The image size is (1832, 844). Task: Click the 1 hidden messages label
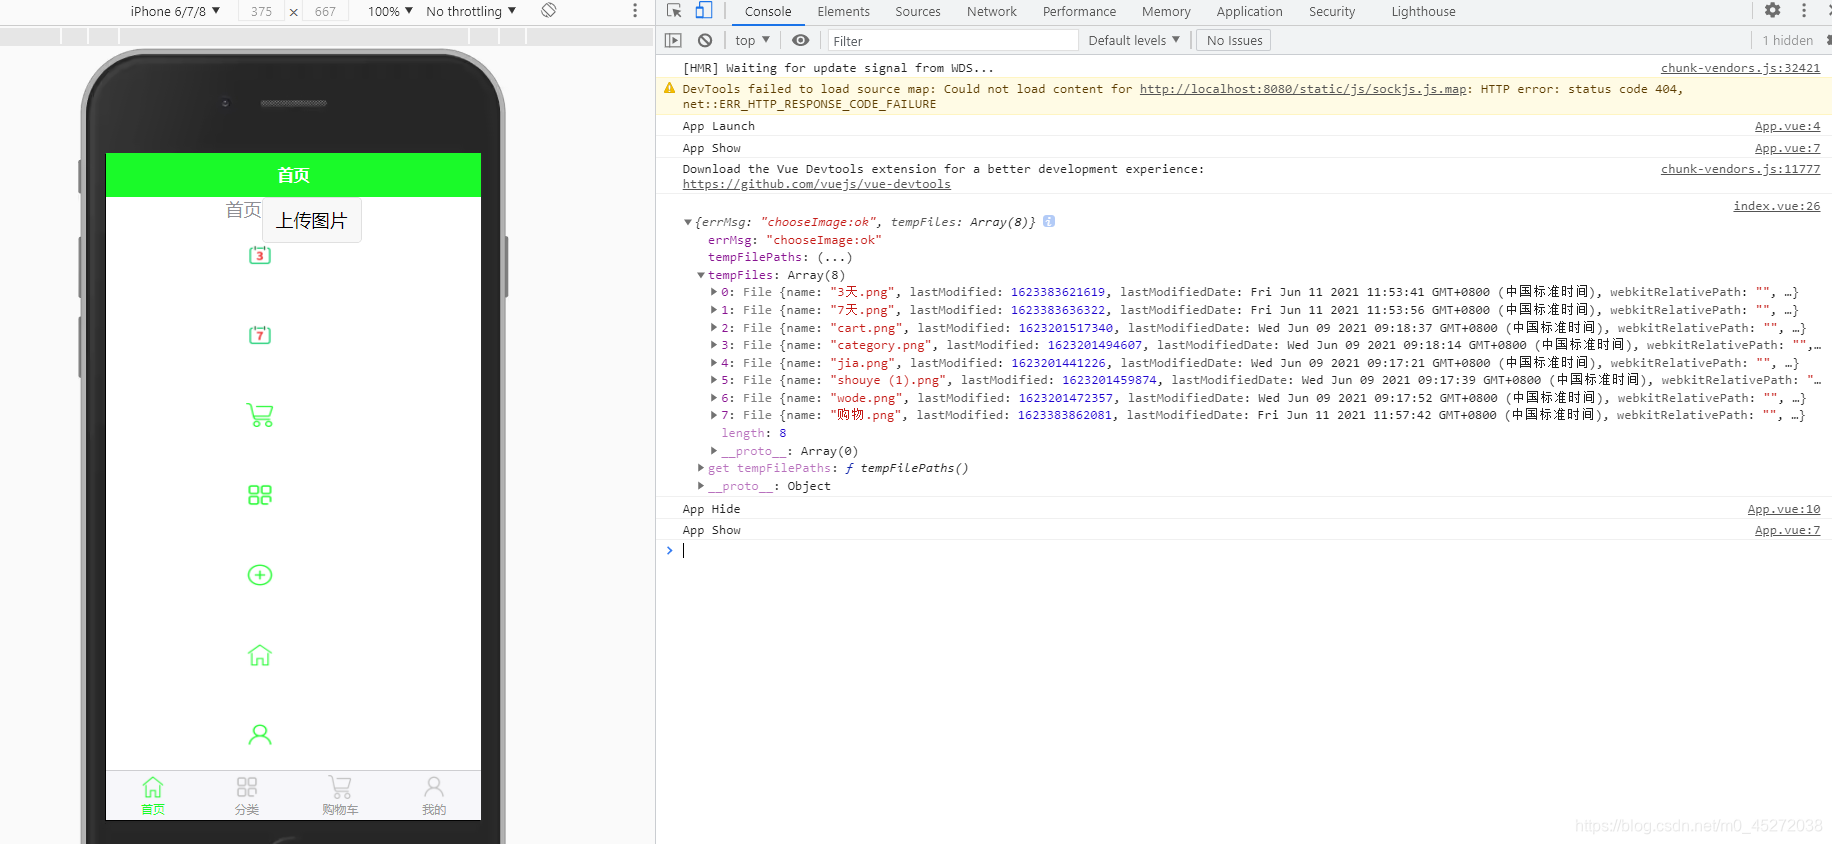pos(1787,40)
